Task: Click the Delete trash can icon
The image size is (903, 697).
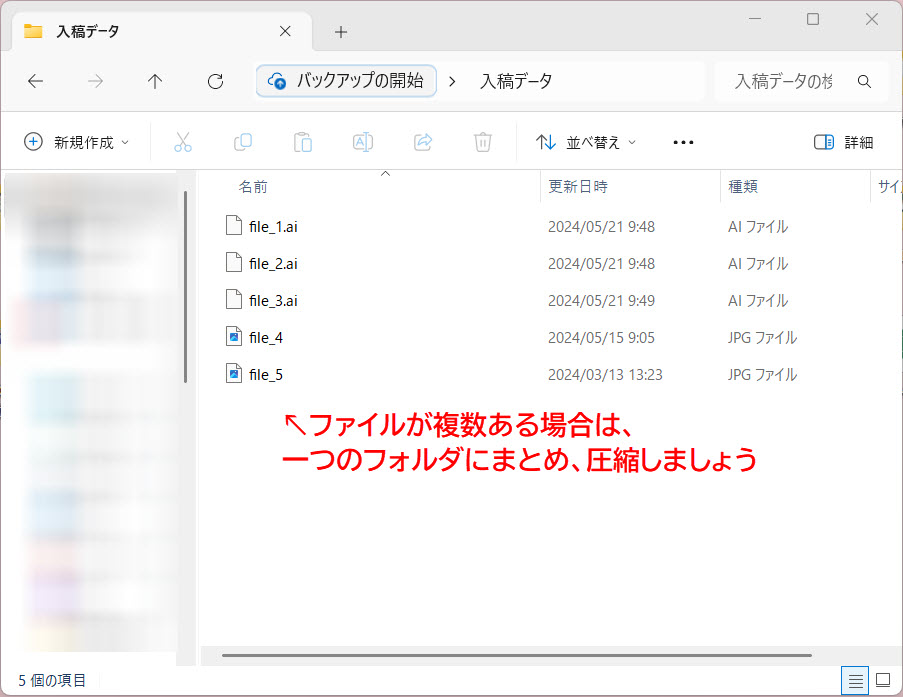Action: [483, 142]
